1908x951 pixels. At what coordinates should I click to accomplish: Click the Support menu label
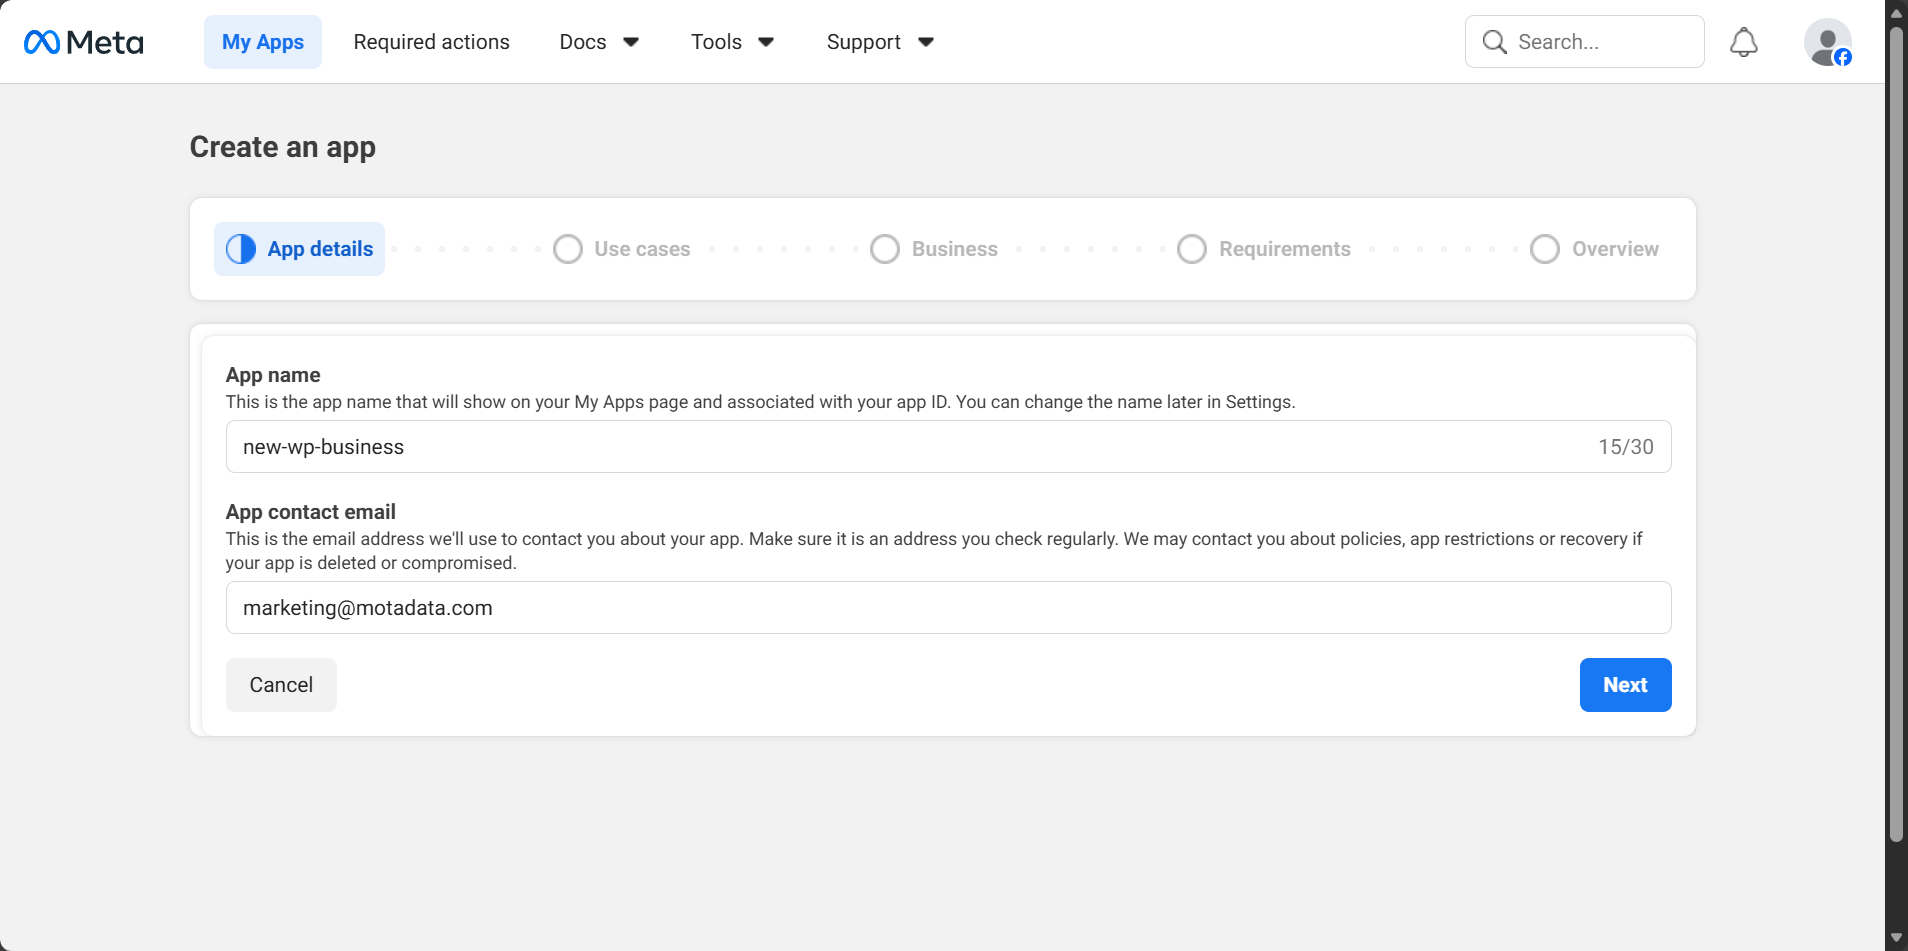click(864, 42)
